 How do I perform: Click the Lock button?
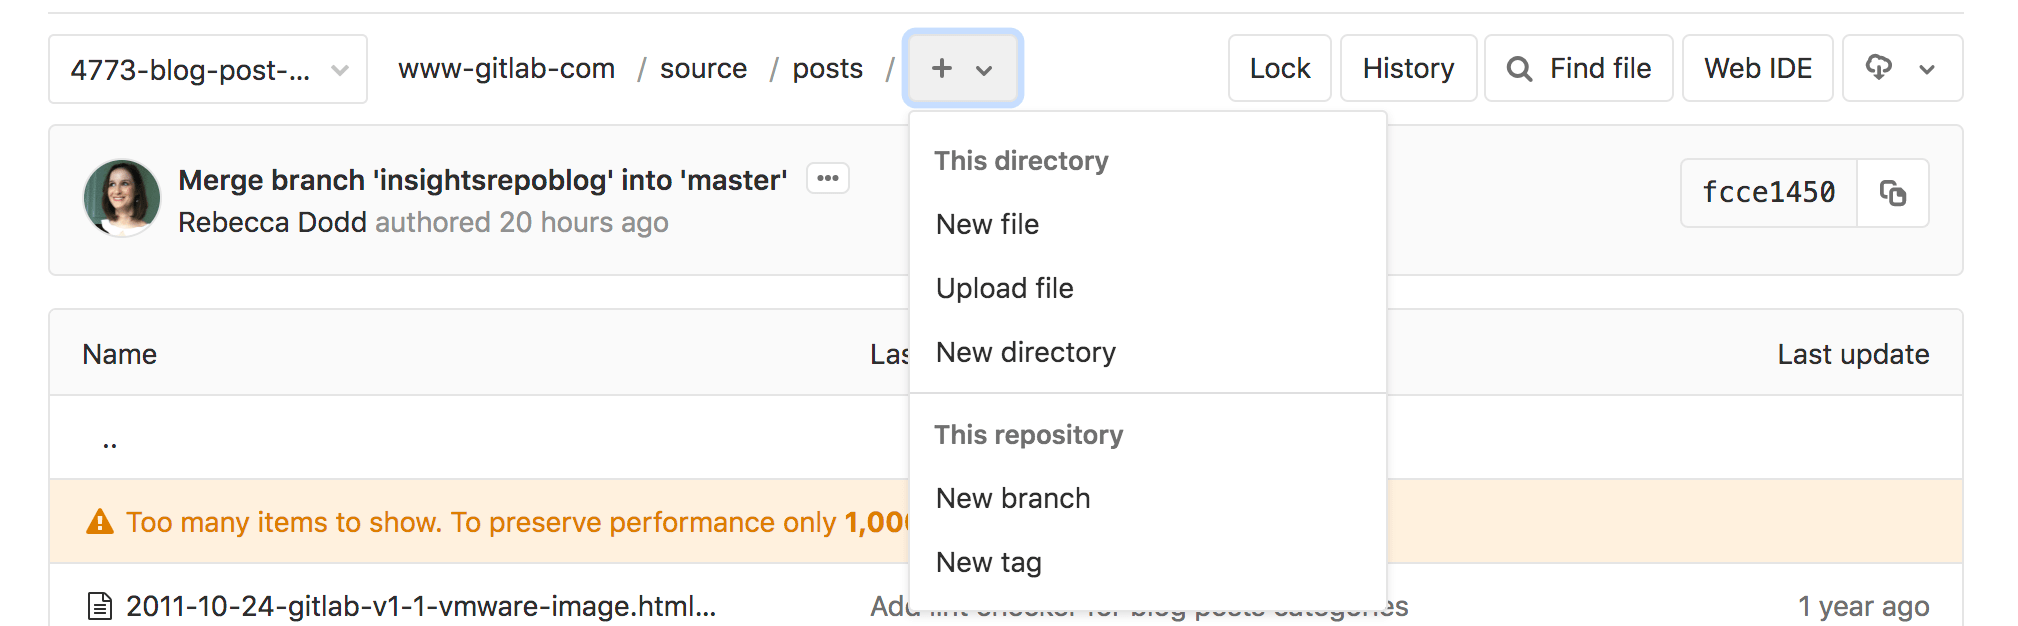pyautogui.click(x=1280, y=68)
